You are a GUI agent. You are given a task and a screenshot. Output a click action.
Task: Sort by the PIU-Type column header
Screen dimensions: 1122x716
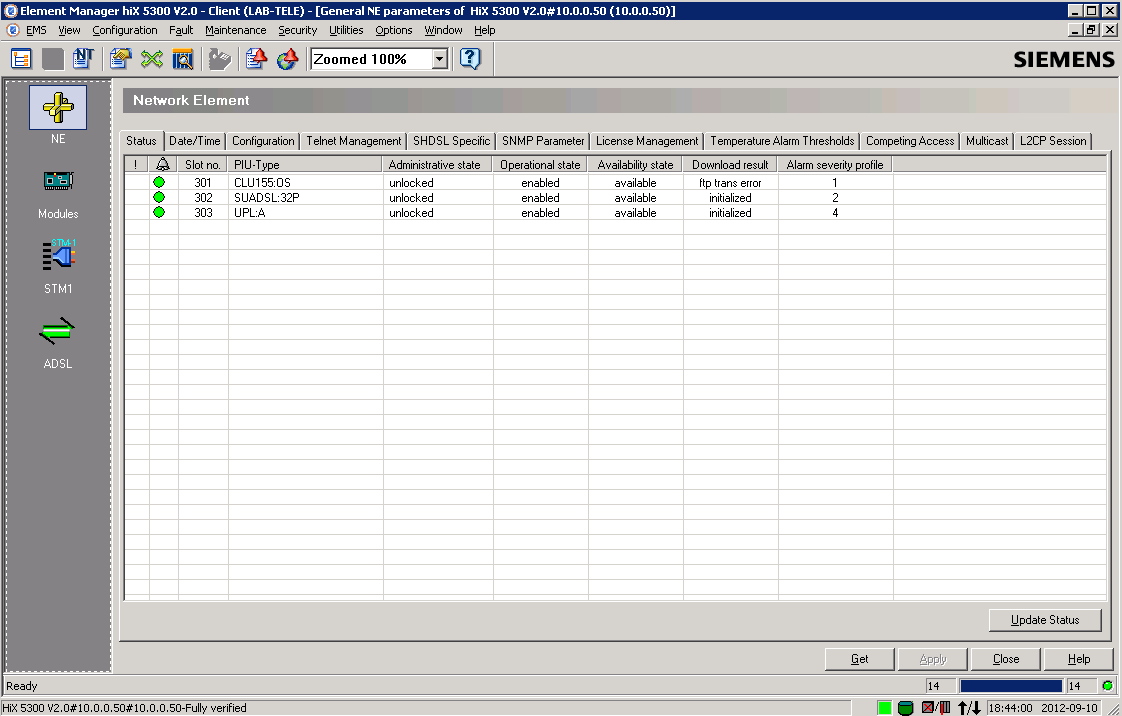(306, 165)
